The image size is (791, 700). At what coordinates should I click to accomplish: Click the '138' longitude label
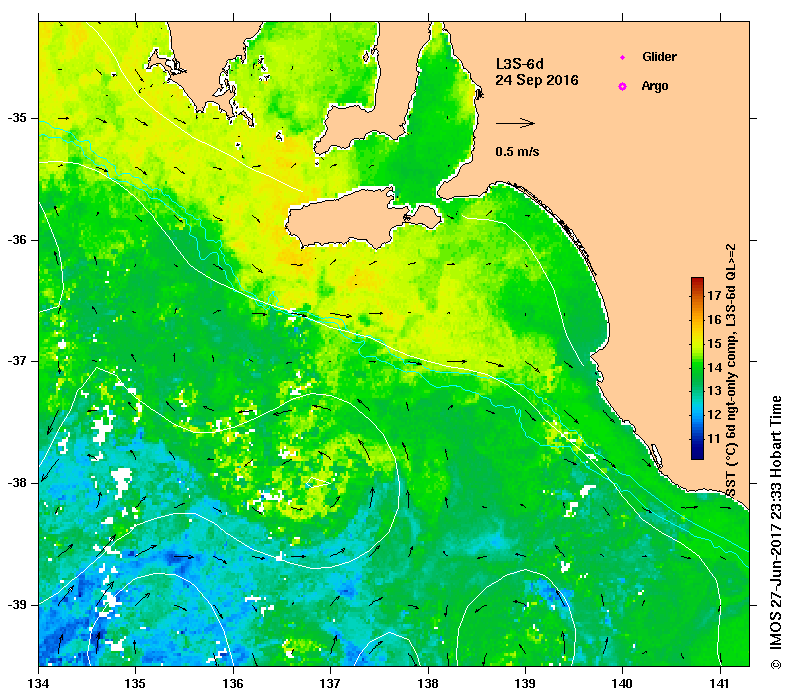point(428,684)
